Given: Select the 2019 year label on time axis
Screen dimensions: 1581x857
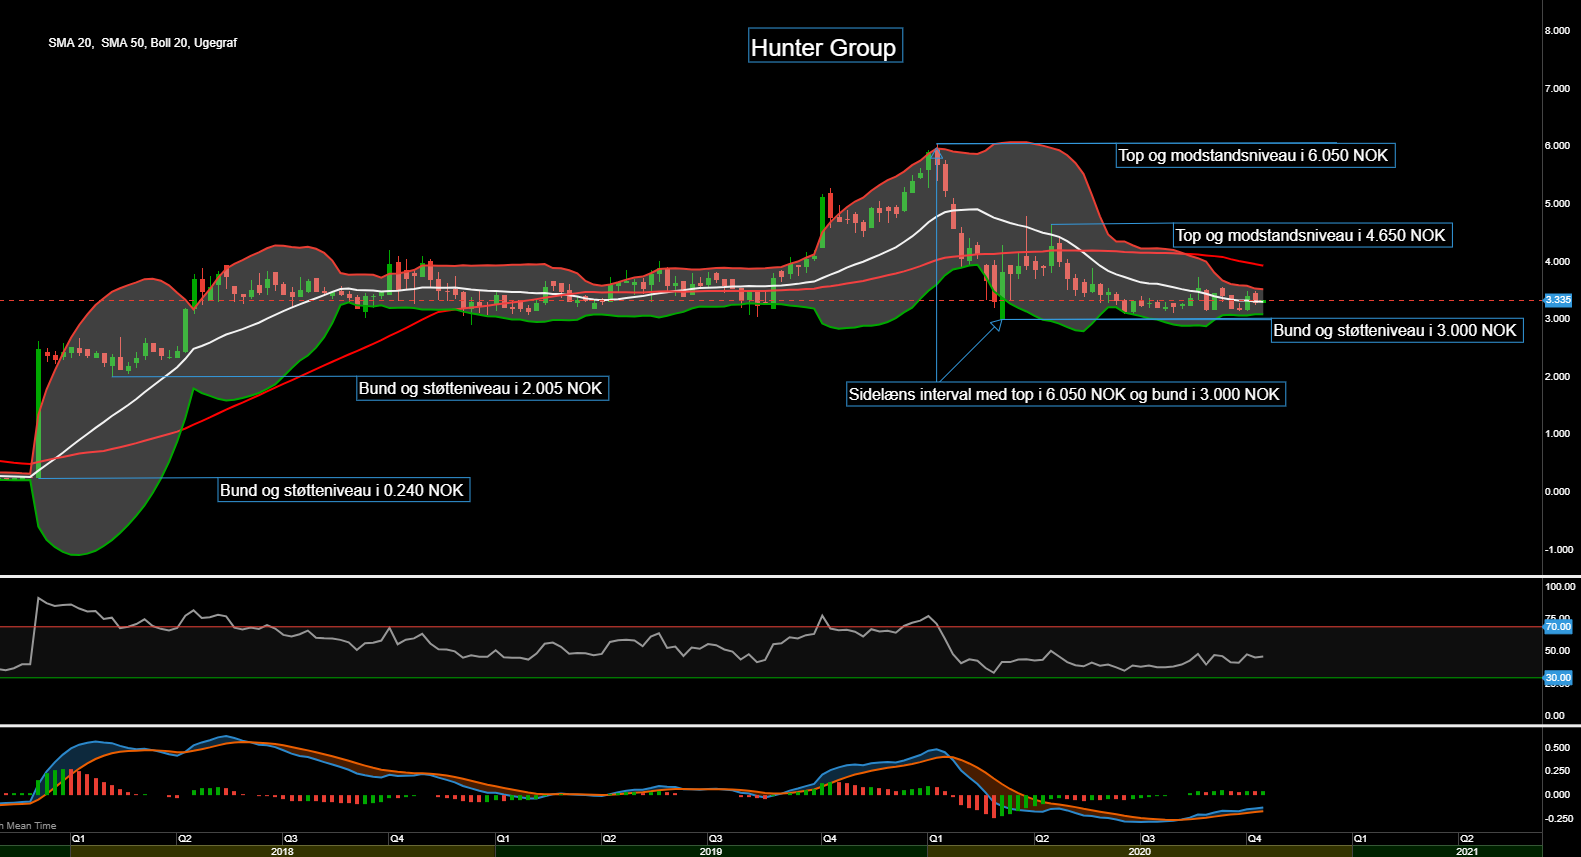Looking at the screenshot, I should tap(711, 851).
